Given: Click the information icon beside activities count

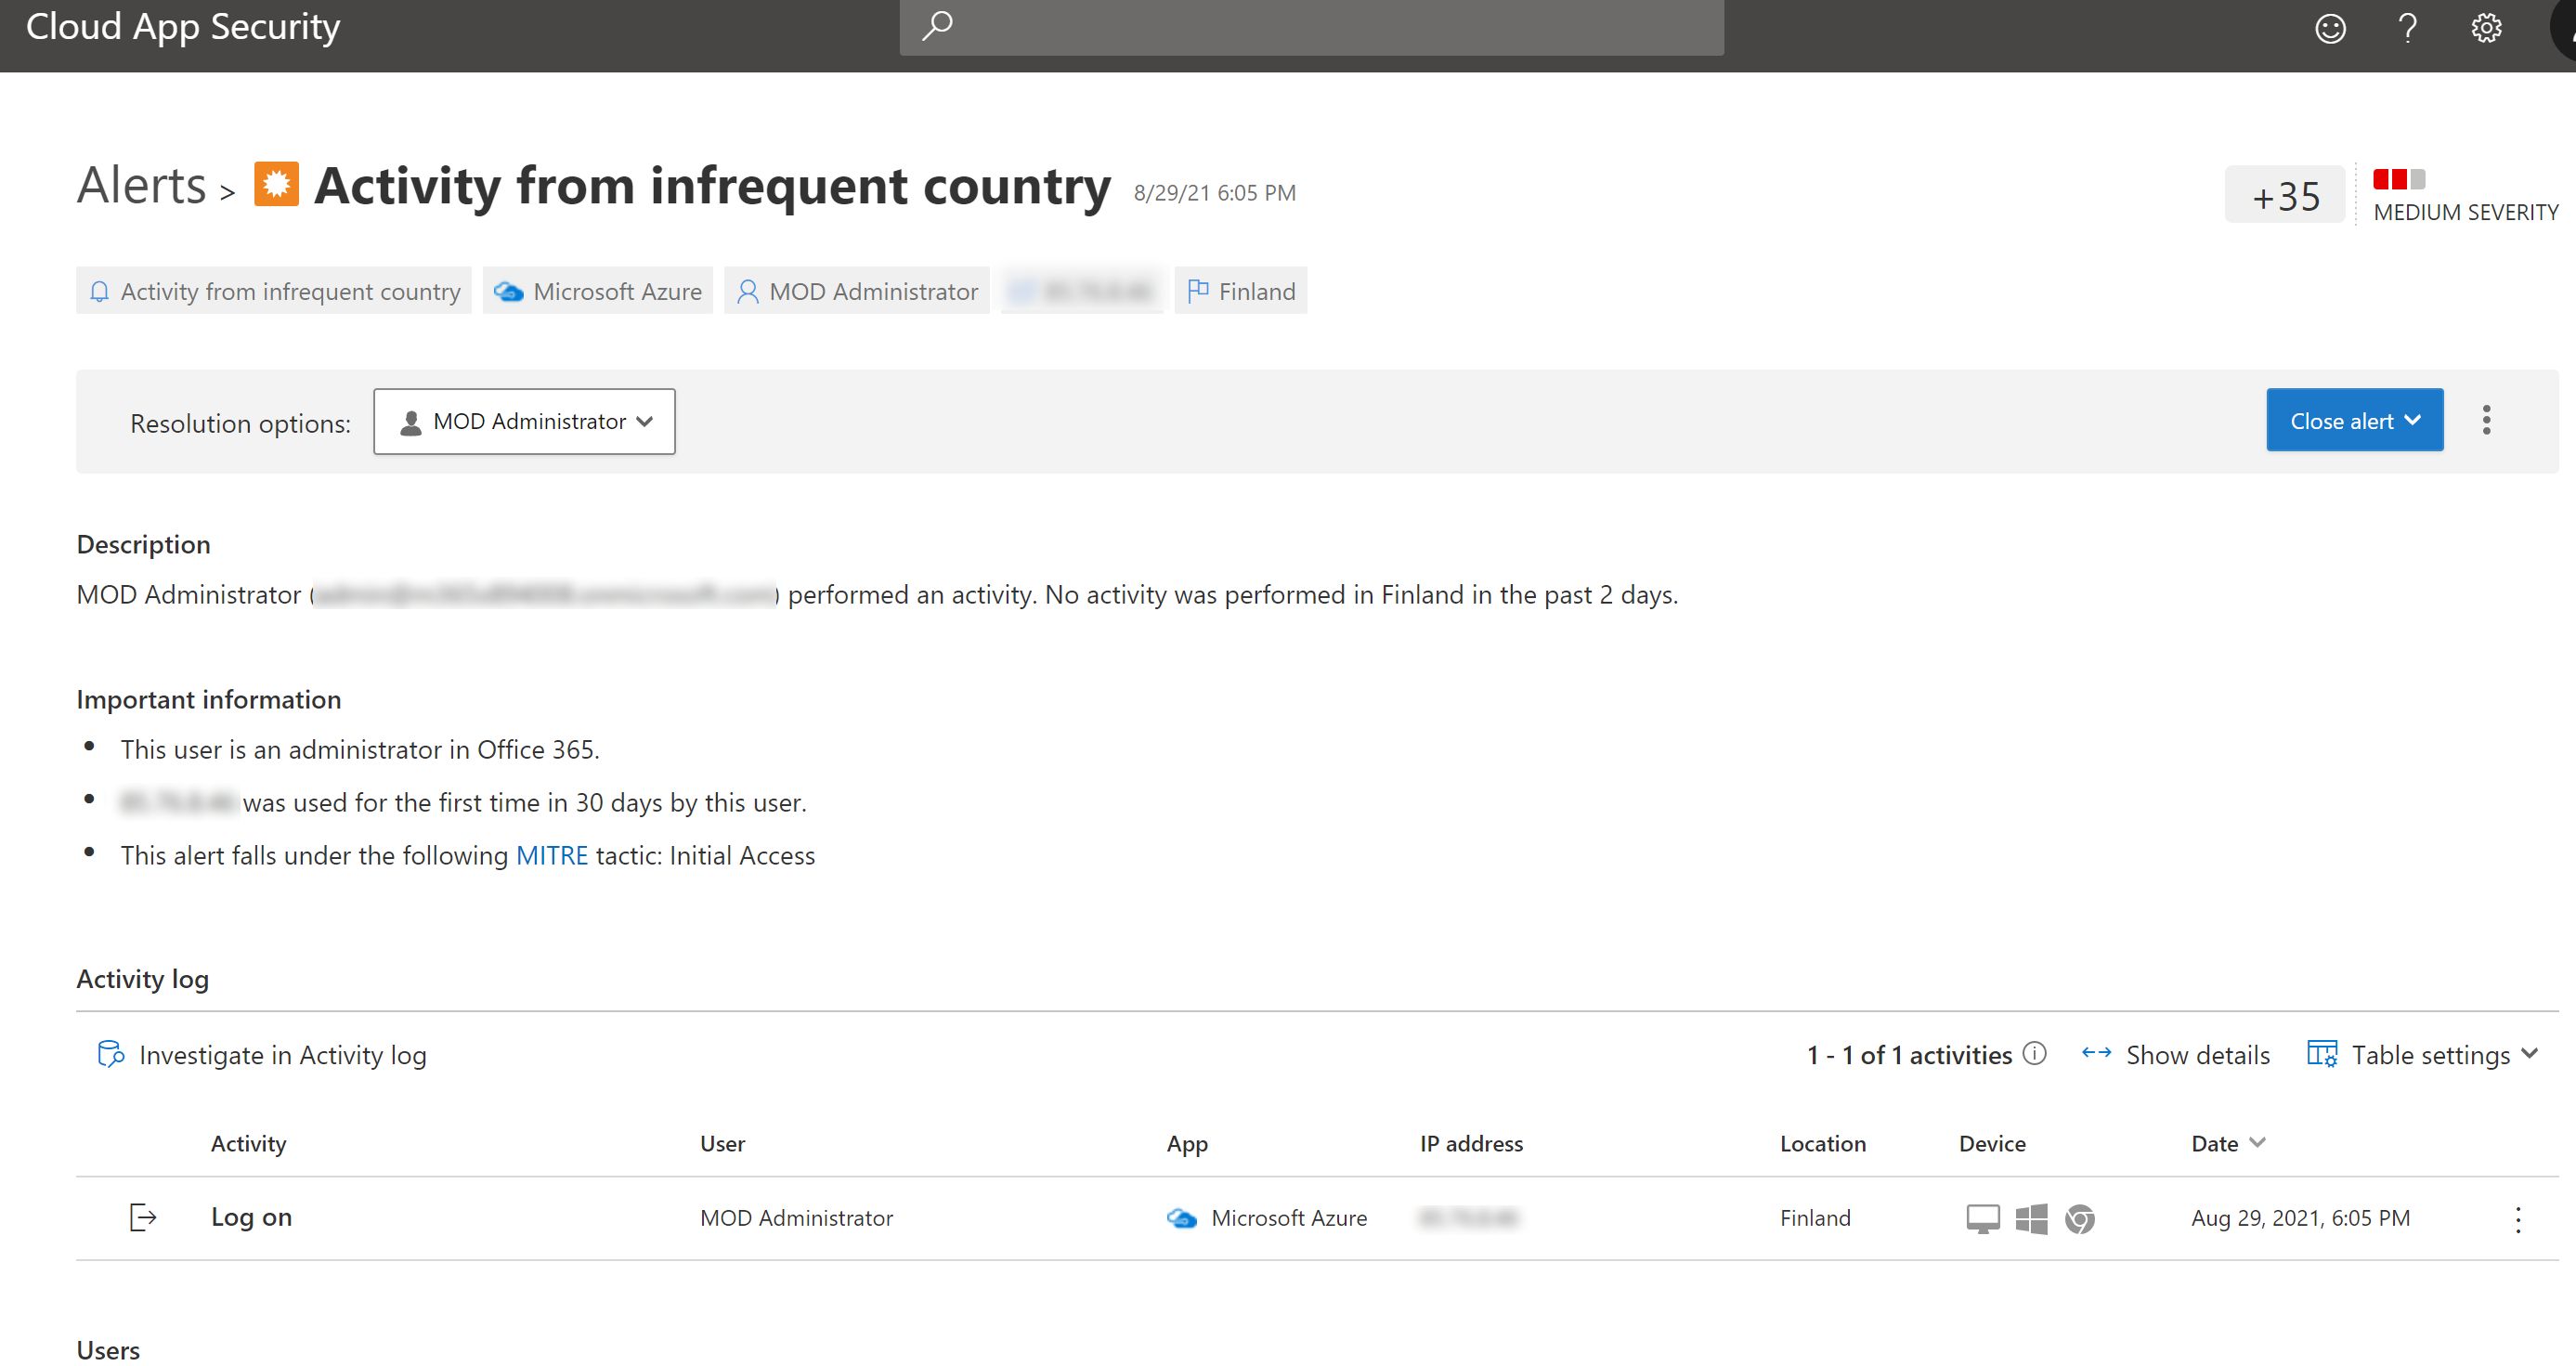Looking at the screenshot, I should click(x=2034, y=1053).
